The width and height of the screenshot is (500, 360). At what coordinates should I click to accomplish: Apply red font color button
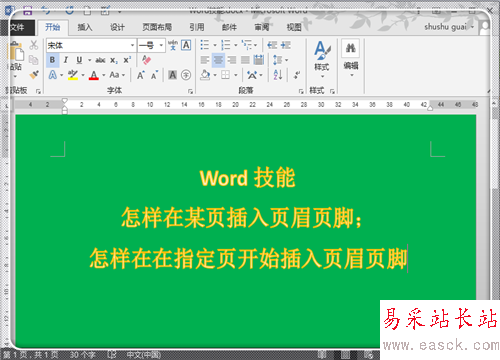[x=94, y=75]
